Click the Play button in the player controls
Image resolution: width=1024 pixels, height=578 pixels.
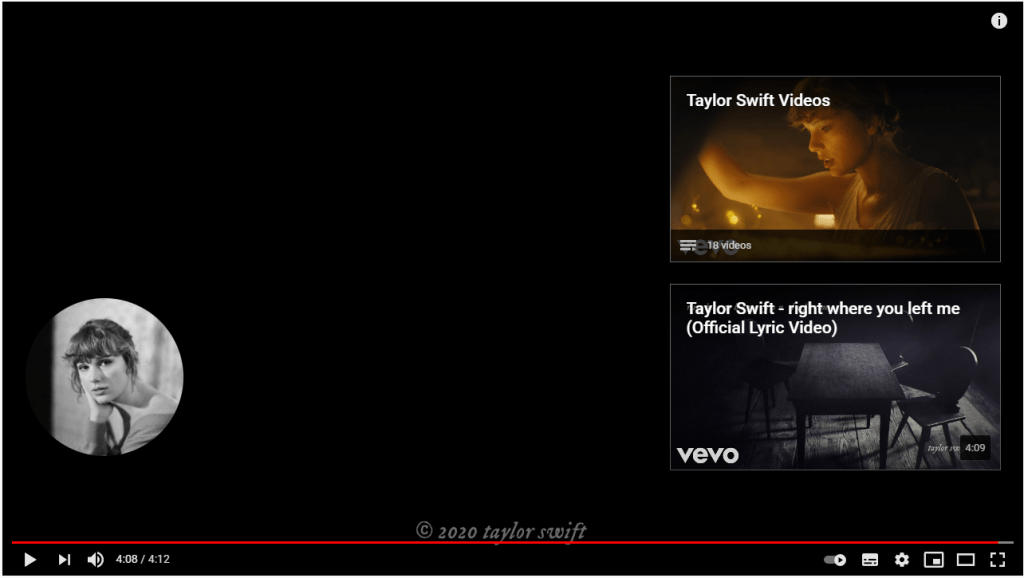29,560
